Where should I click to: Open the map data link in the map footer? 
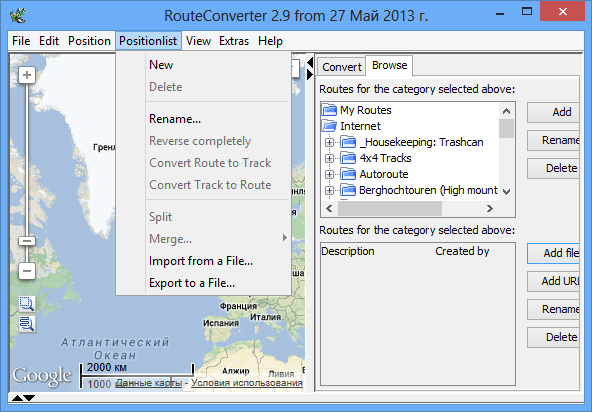(149, 383)
